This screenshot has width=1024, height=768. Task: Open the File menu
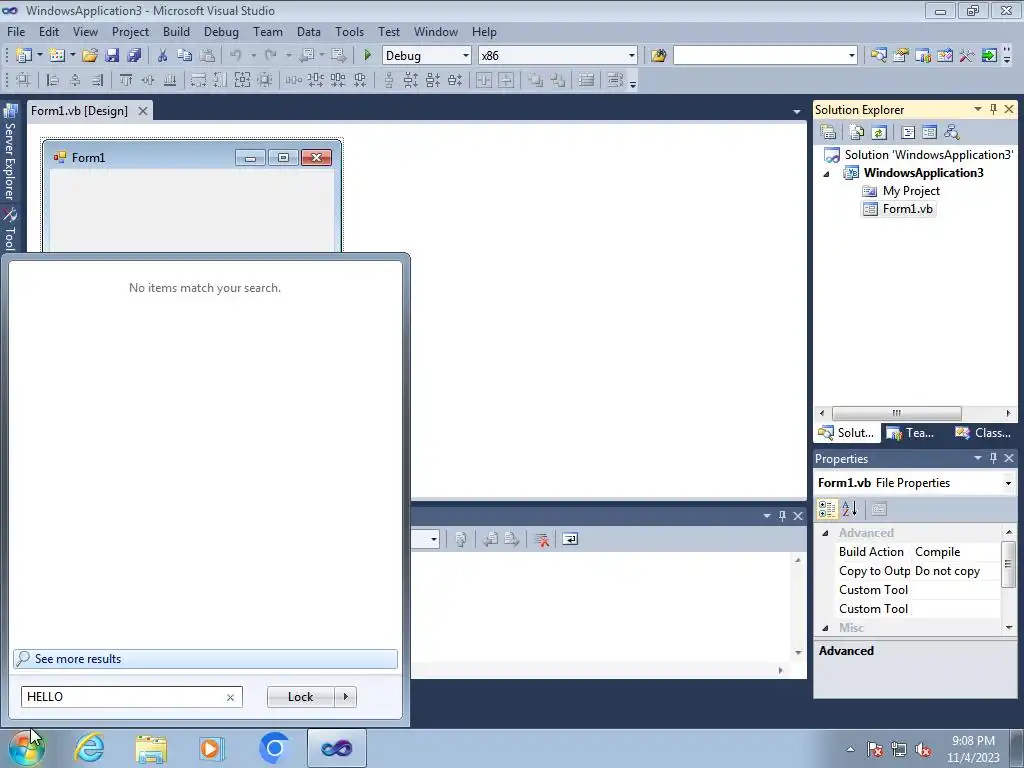click(x=16, y=31)
